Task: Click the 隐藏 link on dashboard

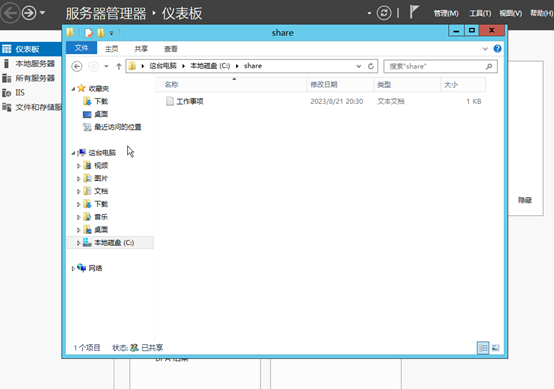Action: [x=525, y=200]
